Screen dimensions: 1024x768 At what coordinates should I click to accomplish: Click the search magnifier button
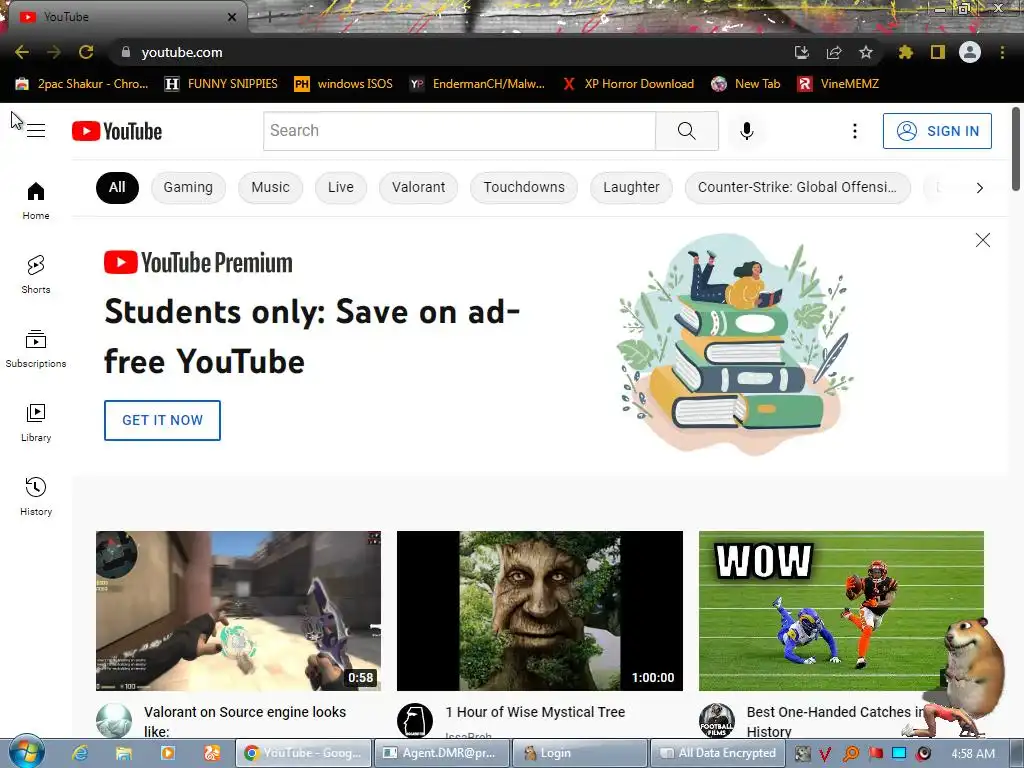click(x=686, y=131)
